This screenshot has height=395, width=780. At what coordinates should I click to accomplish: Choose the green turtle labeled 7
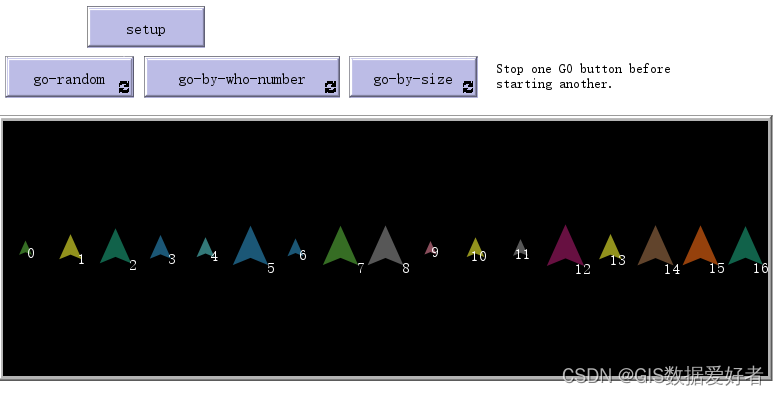(340, 245)
